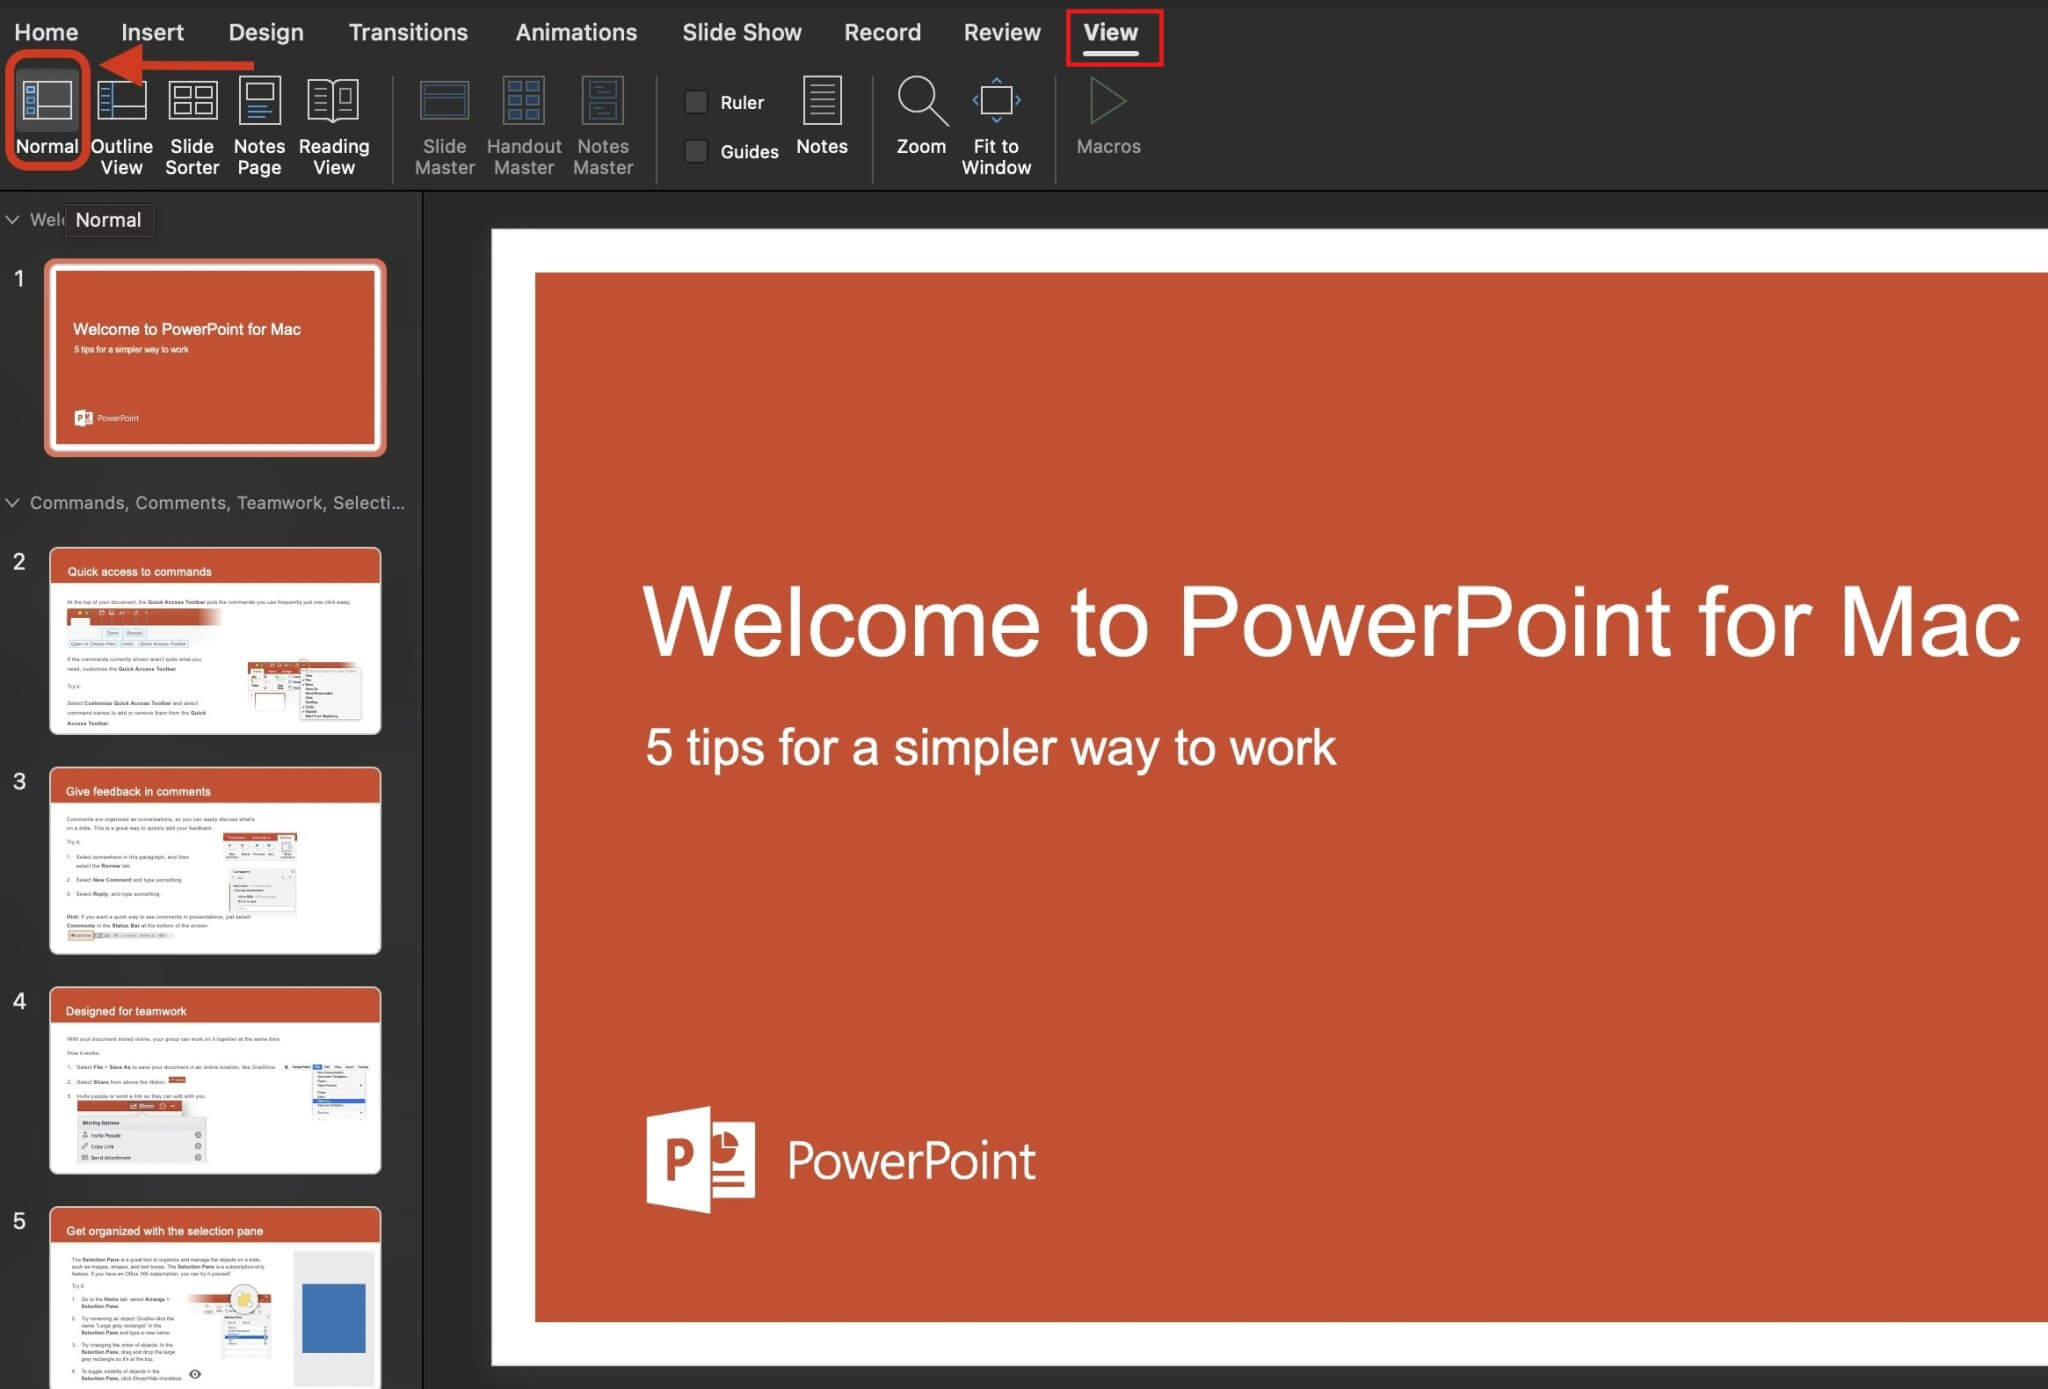Open the Record tab
The height and width of the screenshot is (1389, 2048).
coord(882,31)
